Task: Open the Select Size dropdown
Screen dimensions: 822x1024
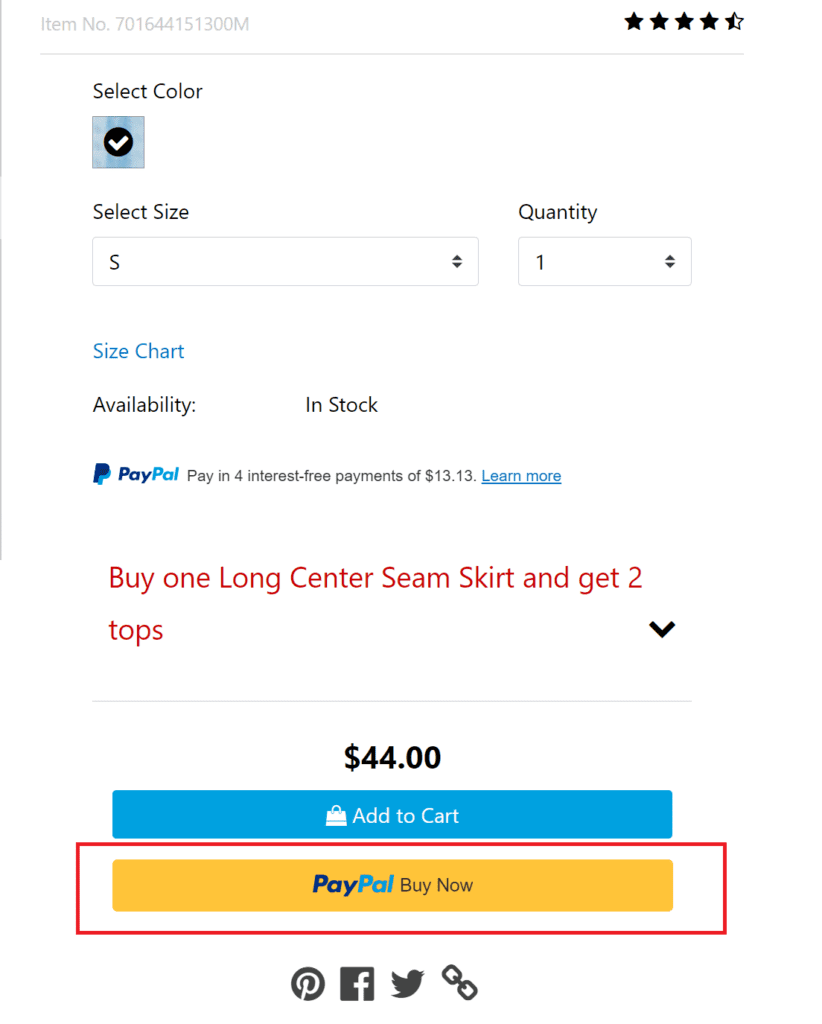Action: point(285,262)
